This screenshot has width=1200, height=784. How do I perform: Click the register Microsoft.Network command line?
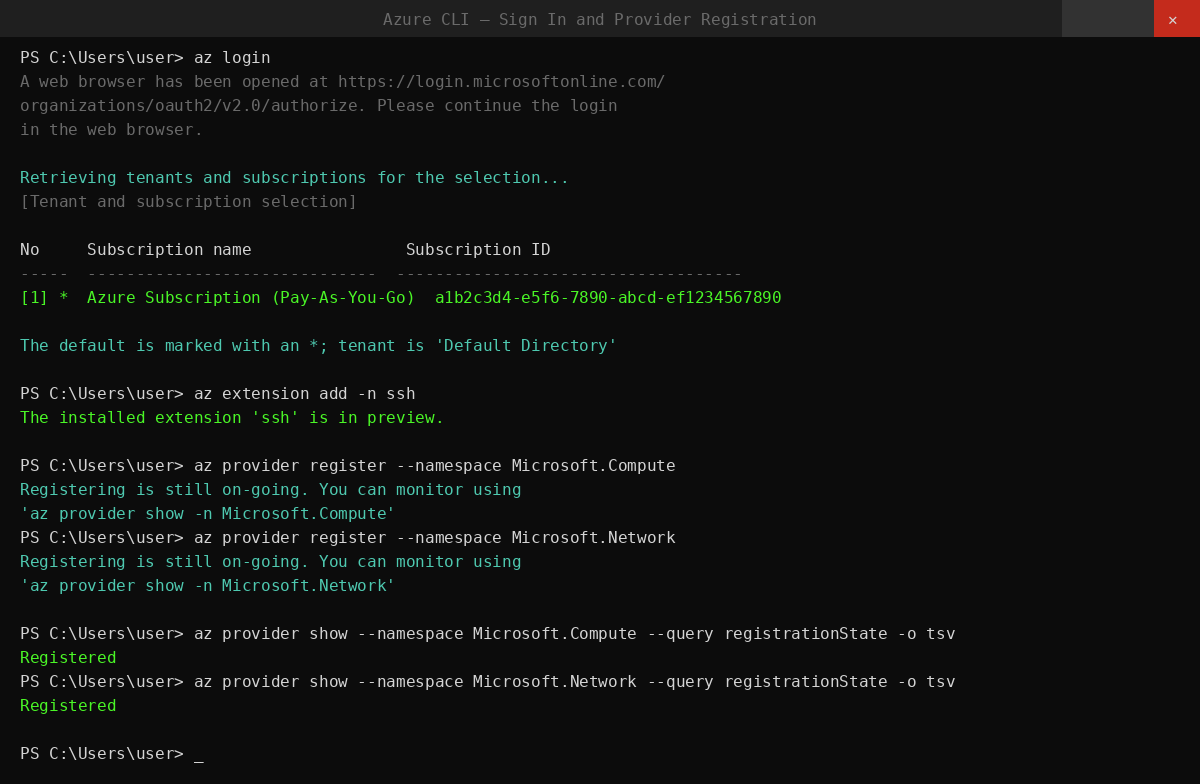click(x=434, y=538)
